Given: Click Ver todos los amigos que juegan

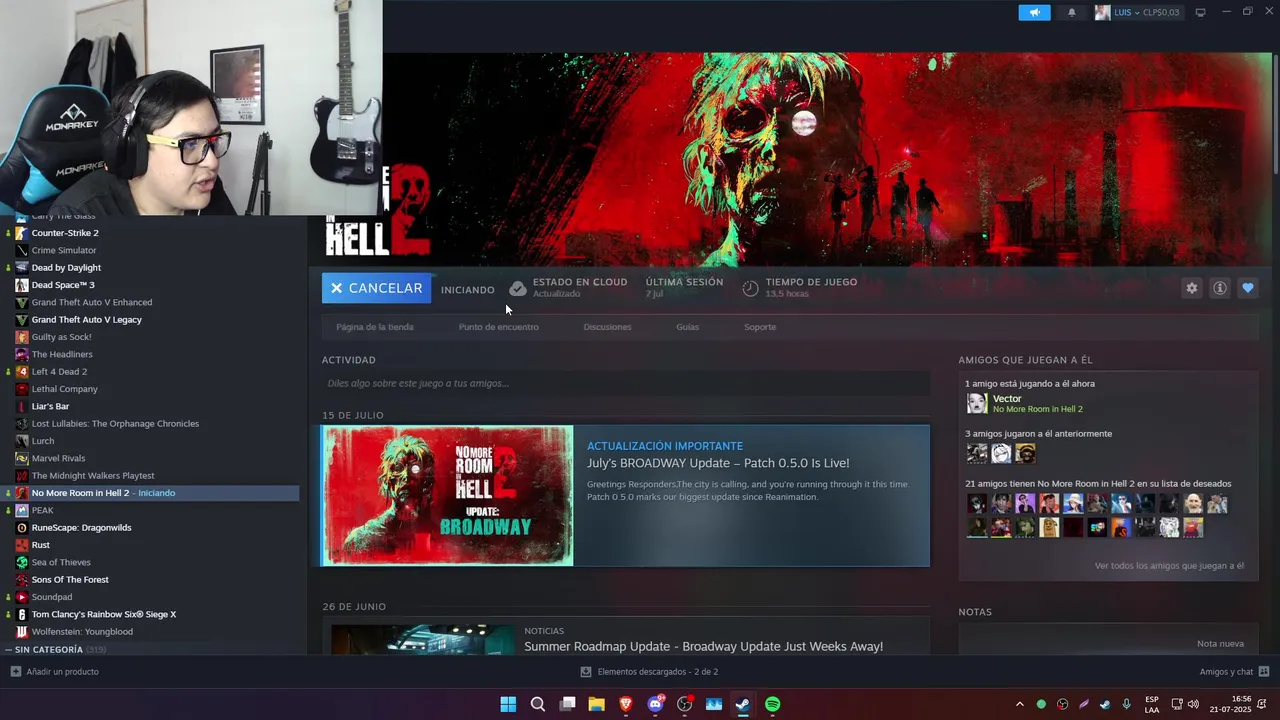Looking at the screenshot, I should tap(1169, 566).
